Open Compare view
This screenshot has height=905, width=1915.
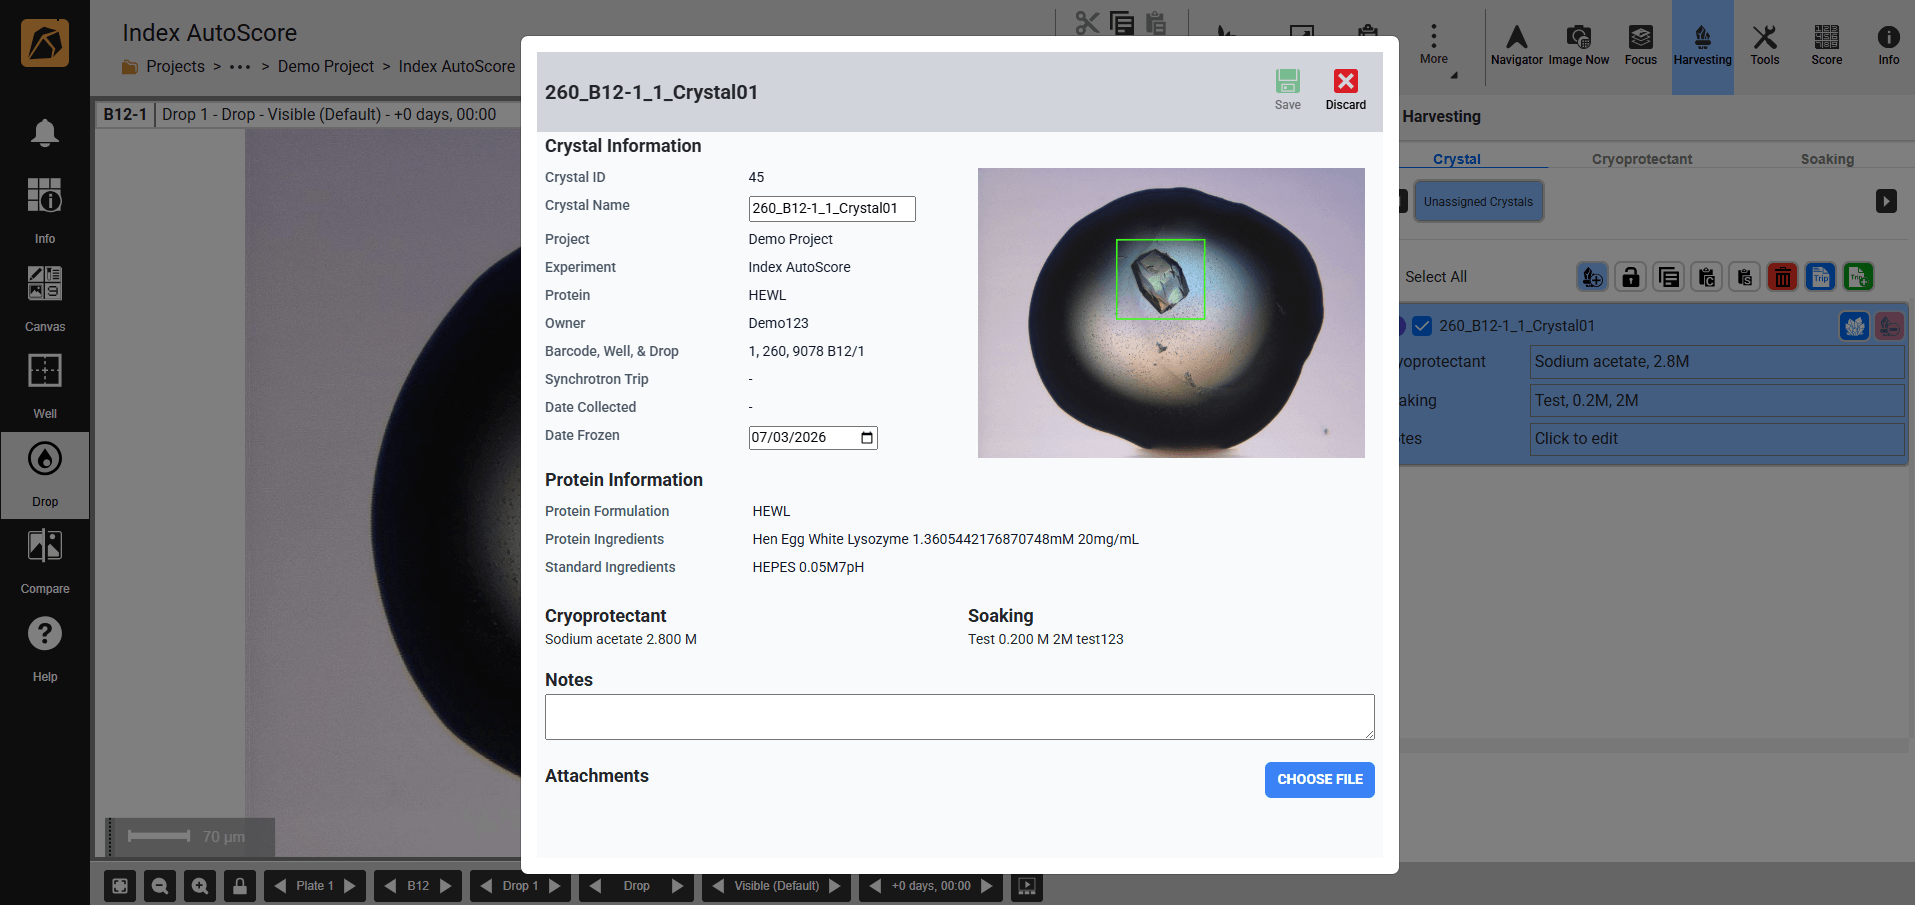44,561
